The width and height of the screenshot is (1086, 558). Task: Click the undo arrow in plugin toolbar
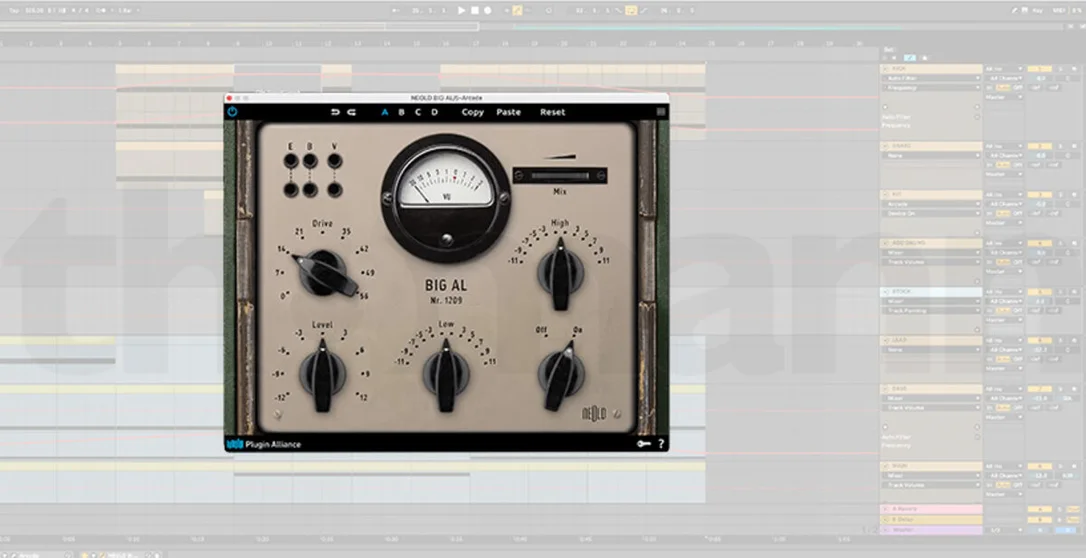pyautogui.click(x=336, y=112)
